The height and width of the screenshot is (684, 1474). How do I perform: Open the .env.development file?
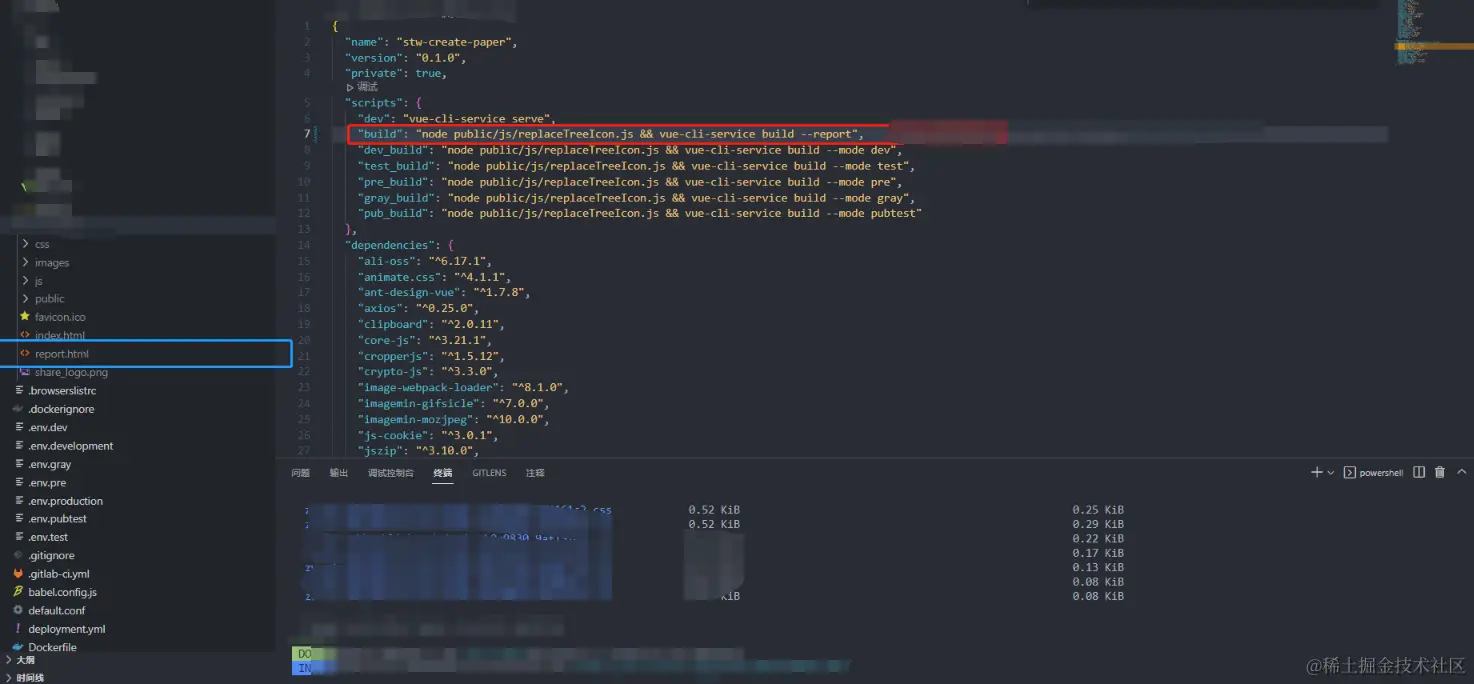tap(70, 446)
